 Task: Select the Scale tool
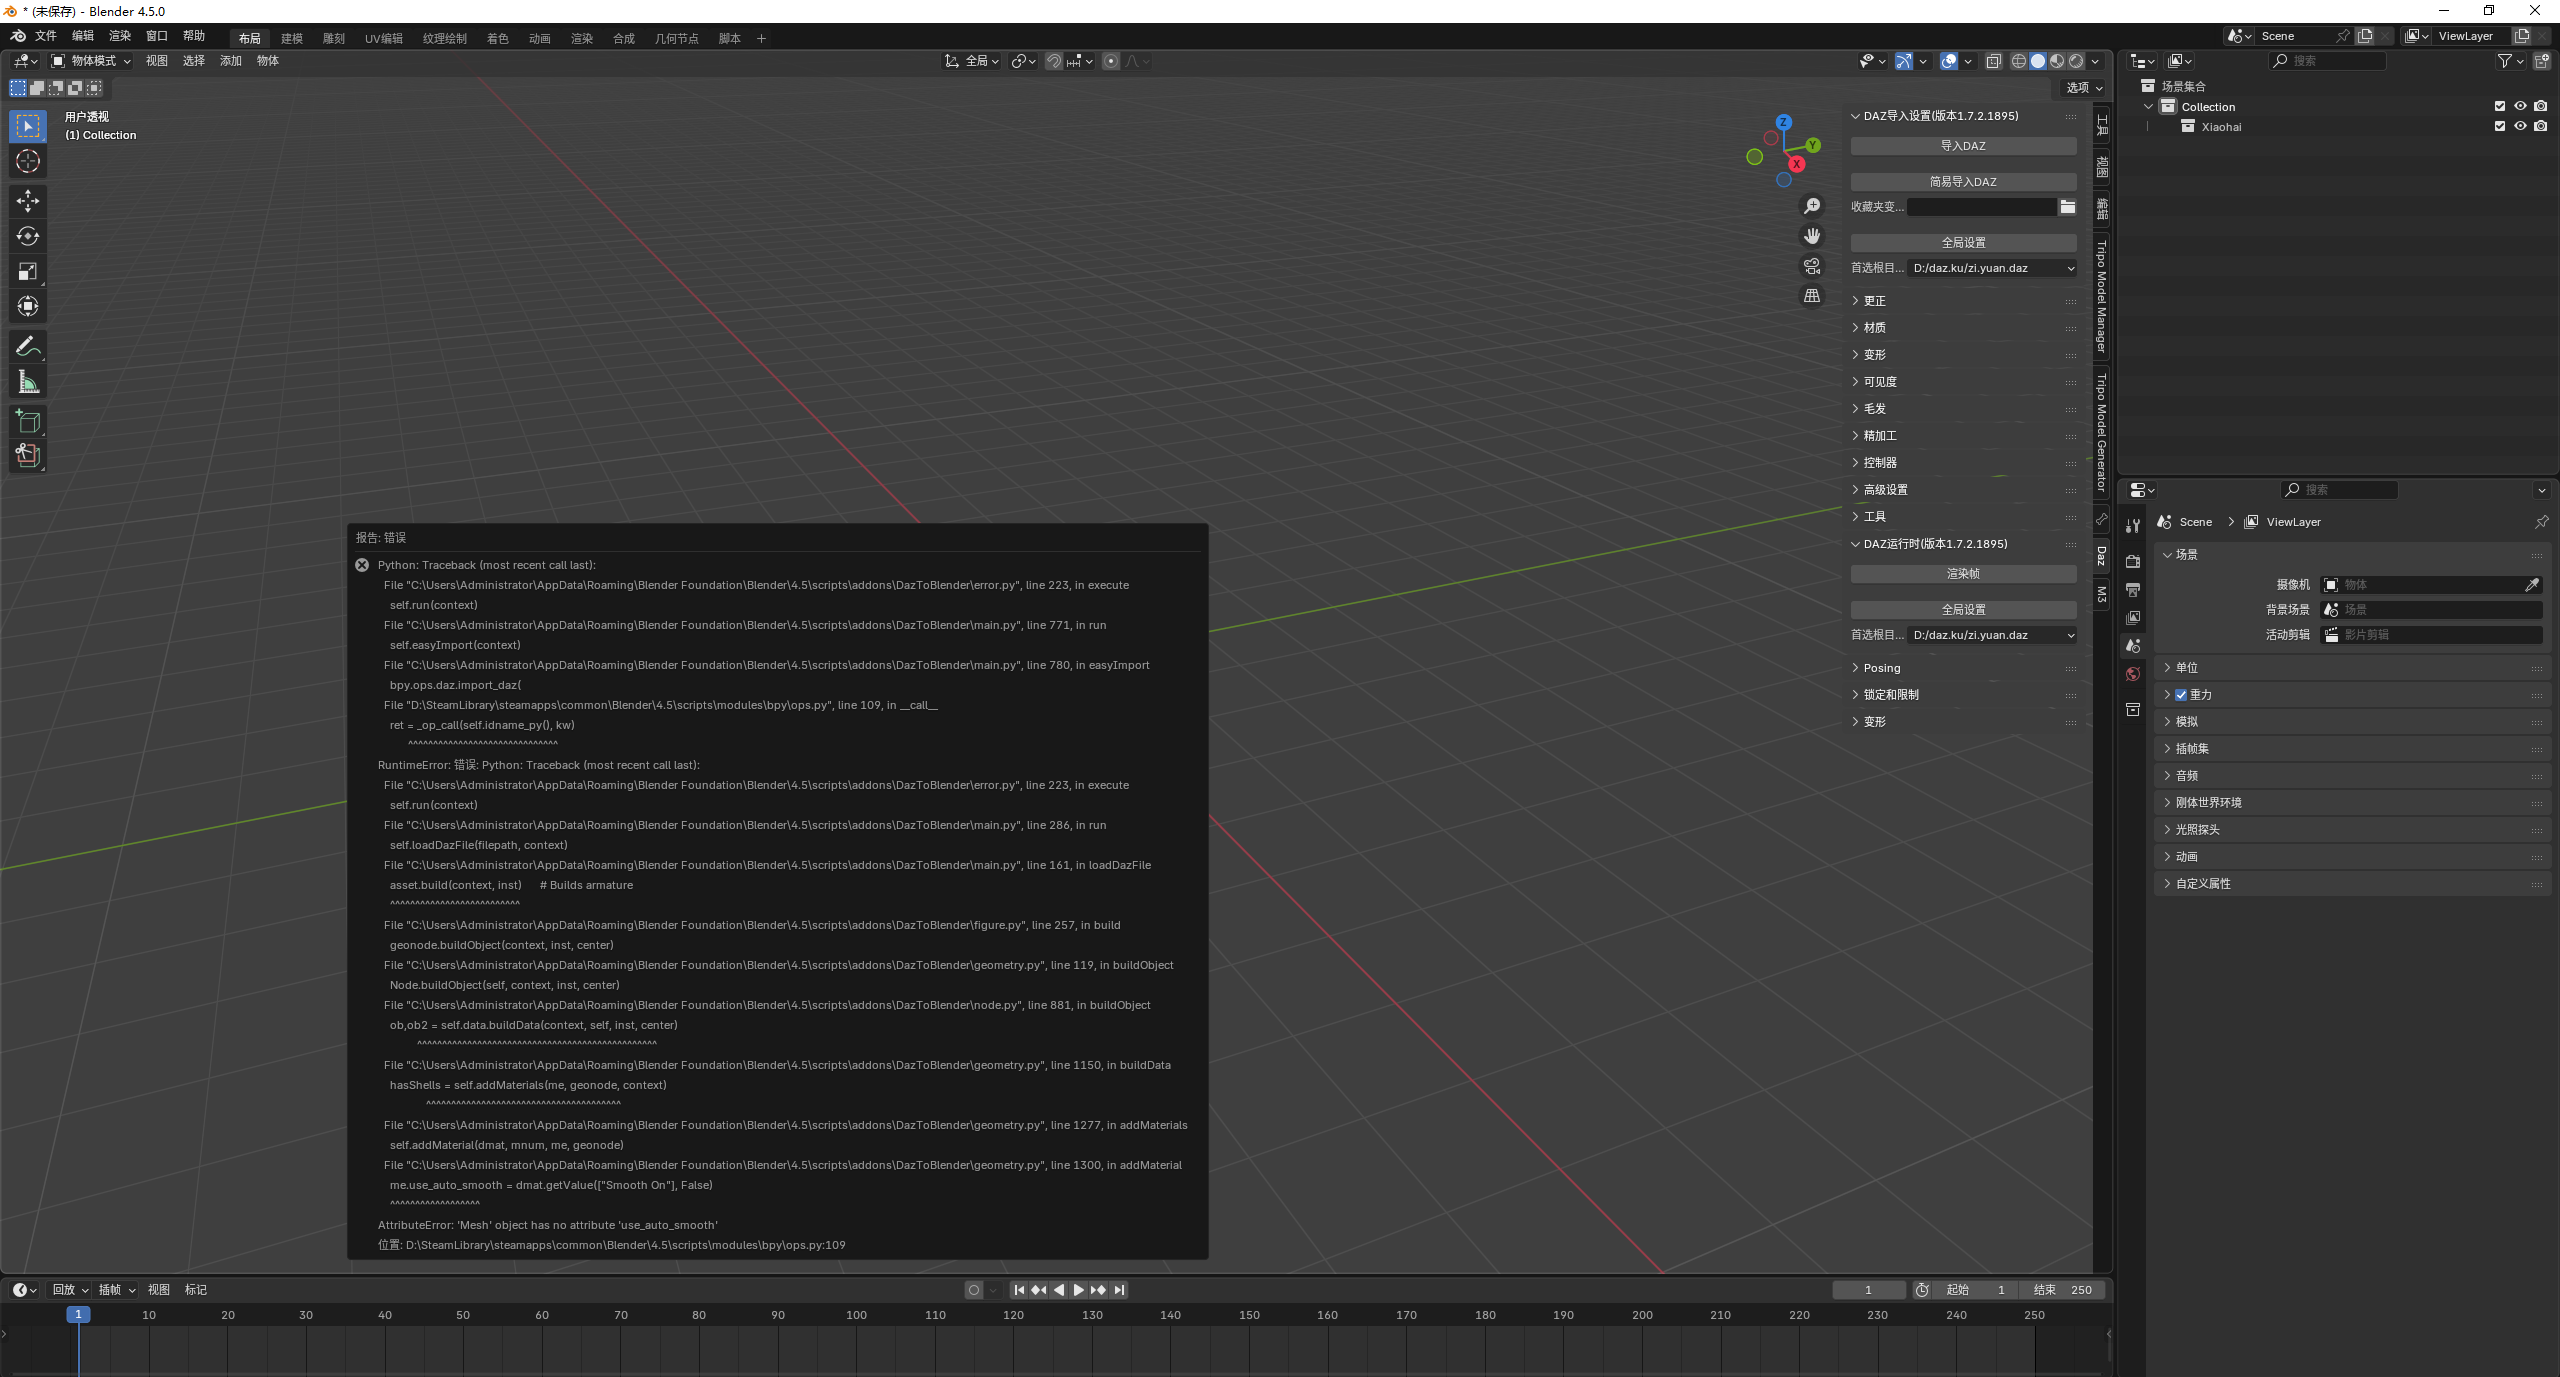[28, 271]
